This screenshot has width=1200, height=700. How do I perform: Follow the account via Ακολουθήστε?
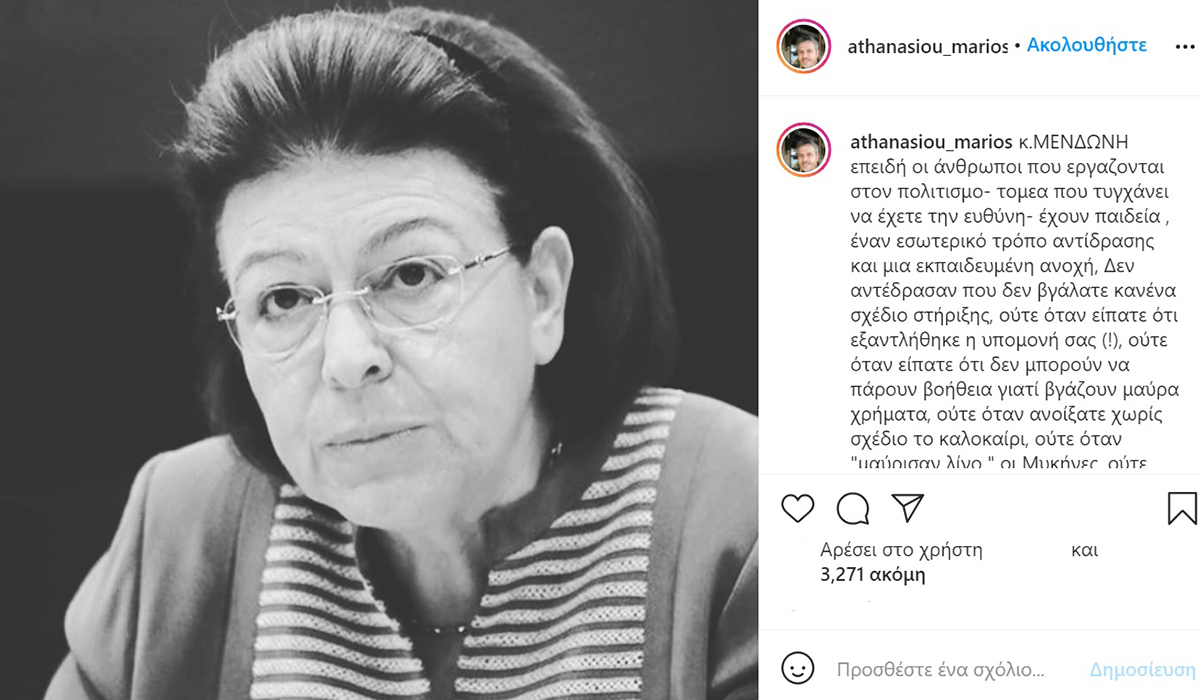coord(1087,46)
